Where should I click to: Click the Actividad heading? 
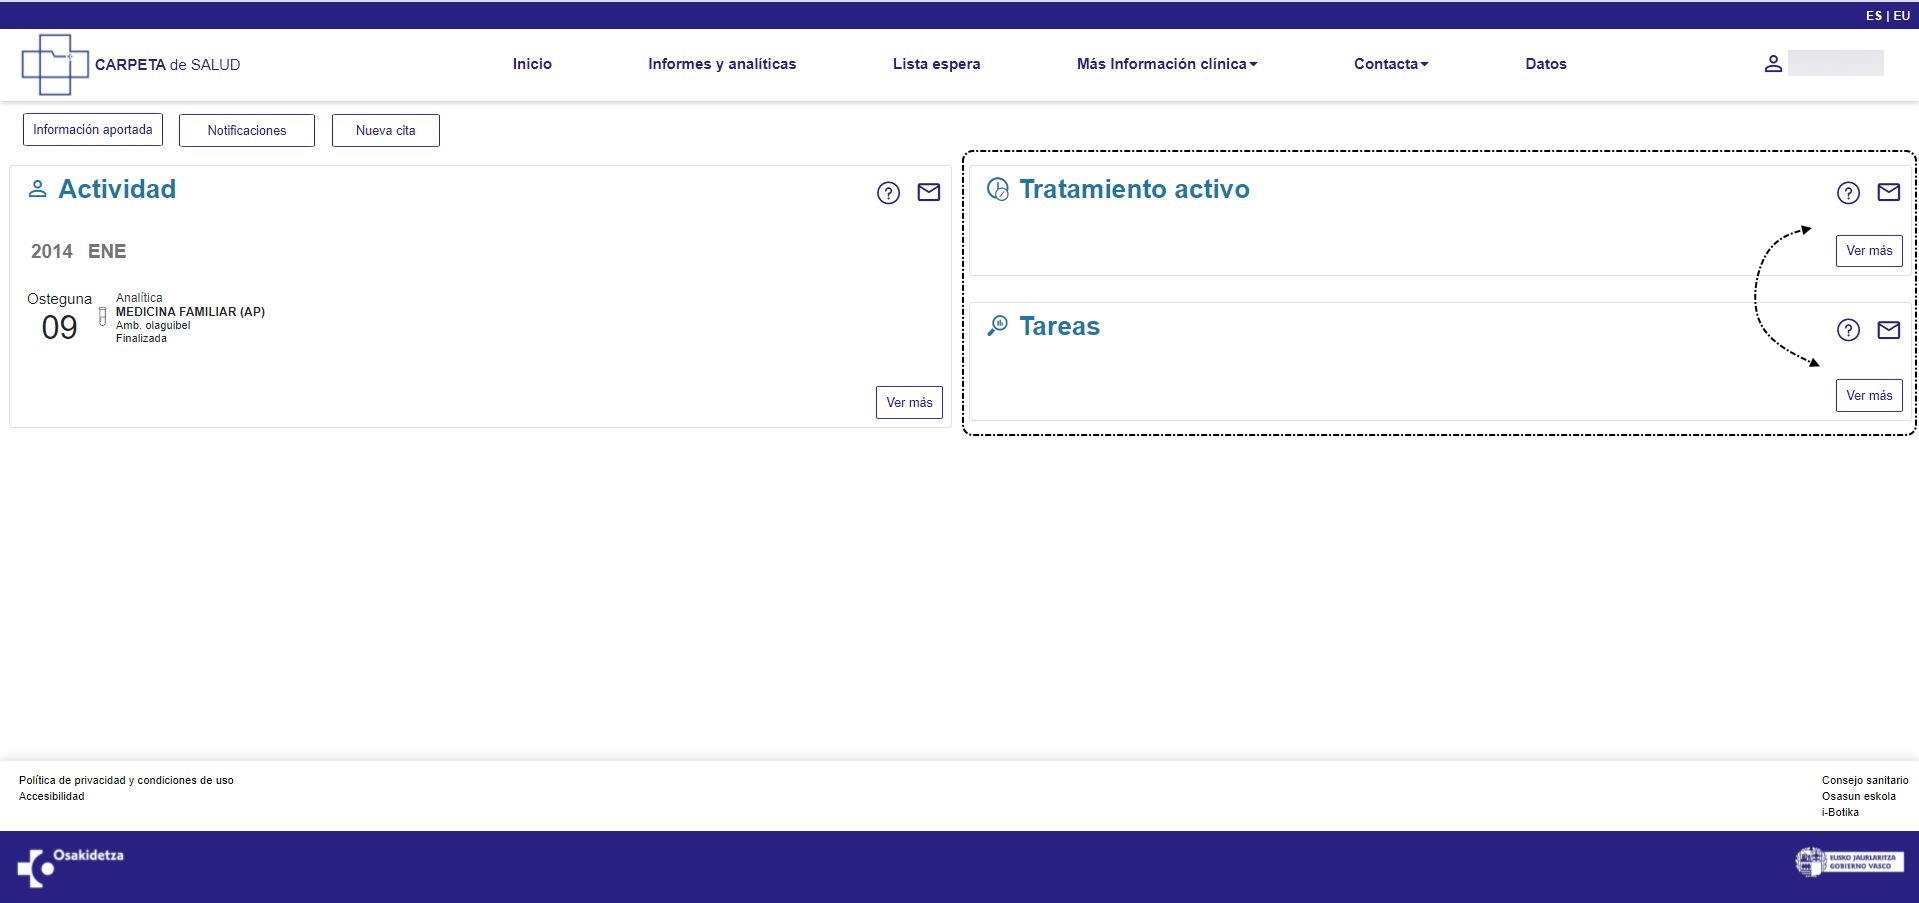tap(117, 189)
